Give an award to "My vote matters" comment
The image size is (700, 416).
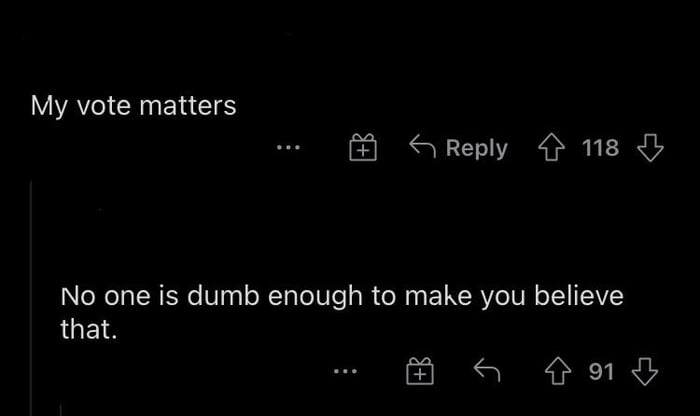pos(362,149)
